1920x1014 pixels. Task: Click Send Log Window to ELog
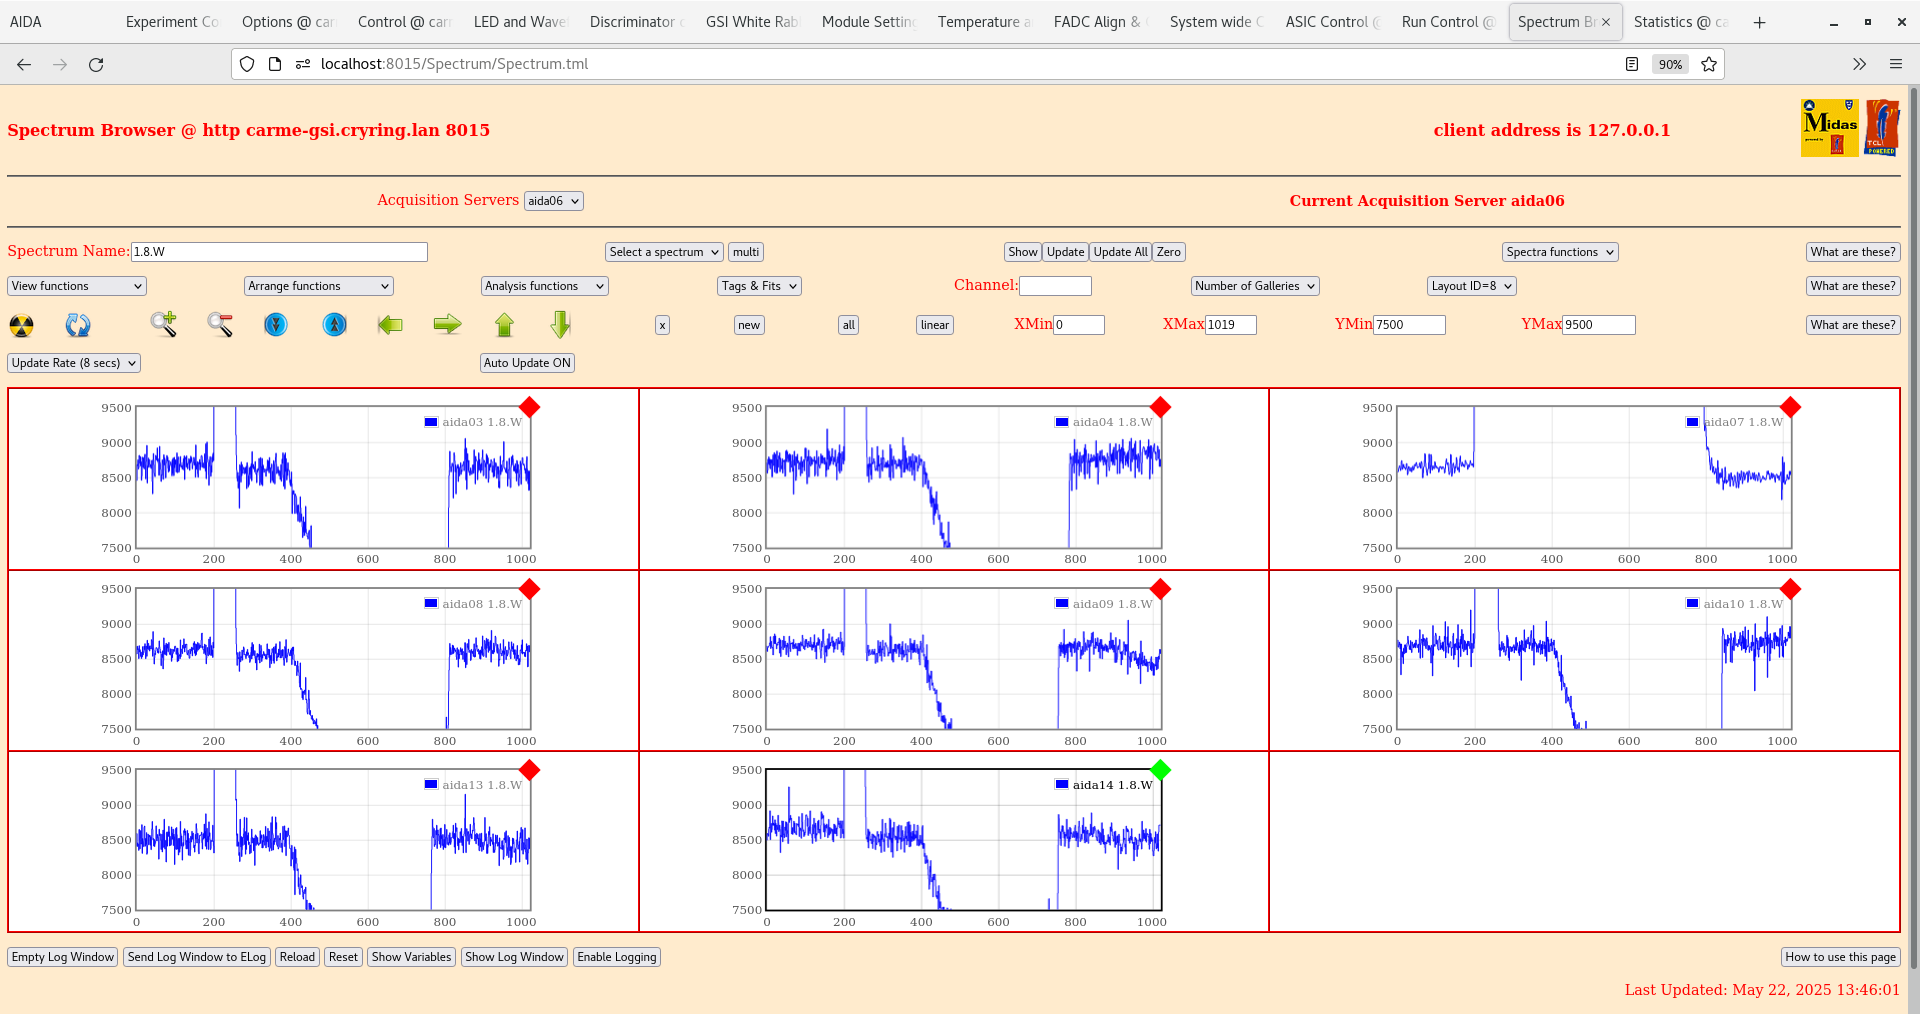(196, 957)
